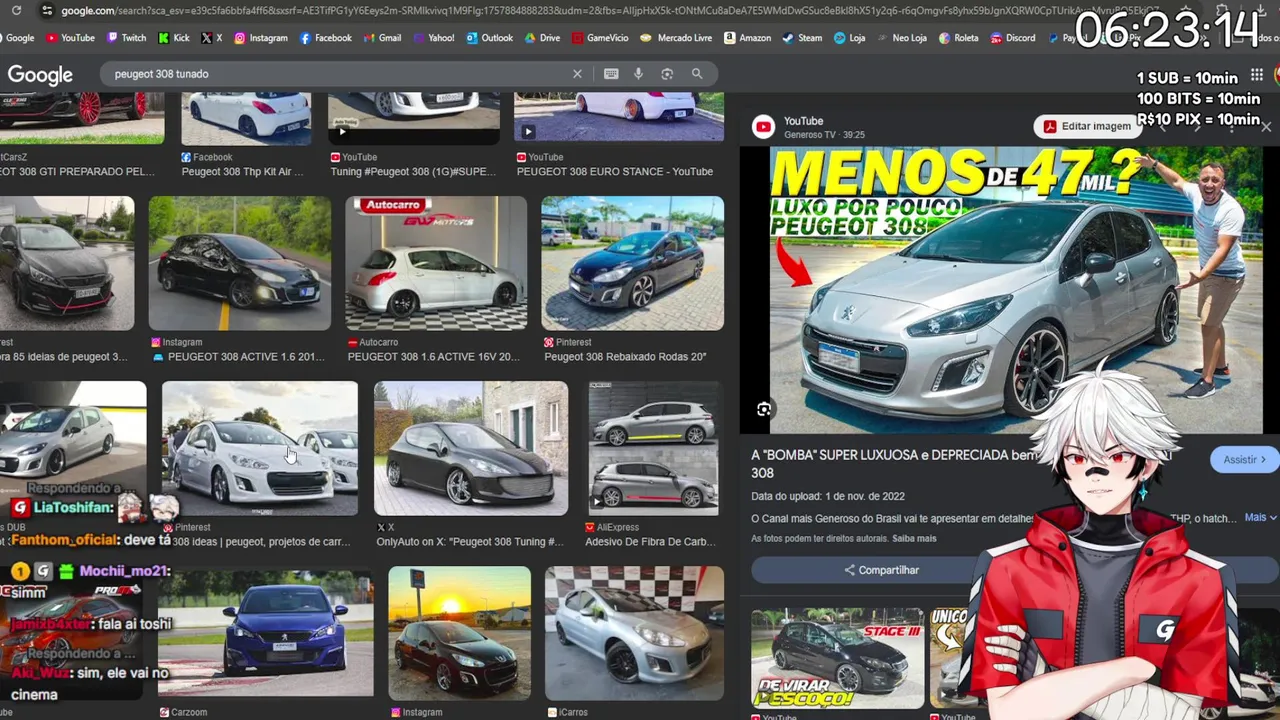Open the Gmail bookmark
The height and width of the screenshot is (720, 1280).
[x=381, y=38]
